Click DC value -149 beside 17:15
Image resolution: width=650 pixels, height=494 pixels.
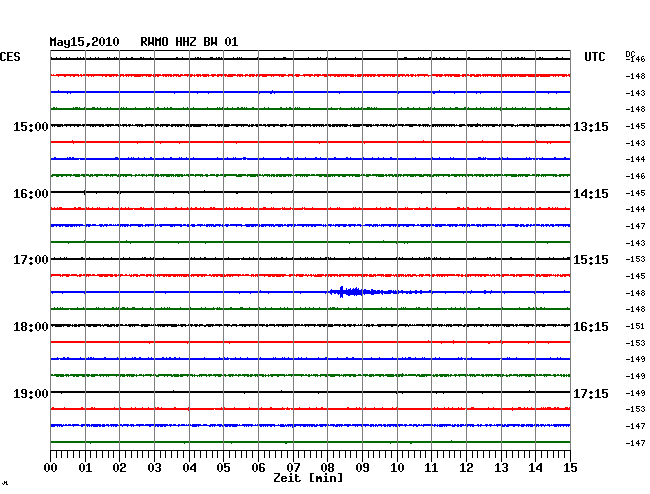(x=635, y=393)
